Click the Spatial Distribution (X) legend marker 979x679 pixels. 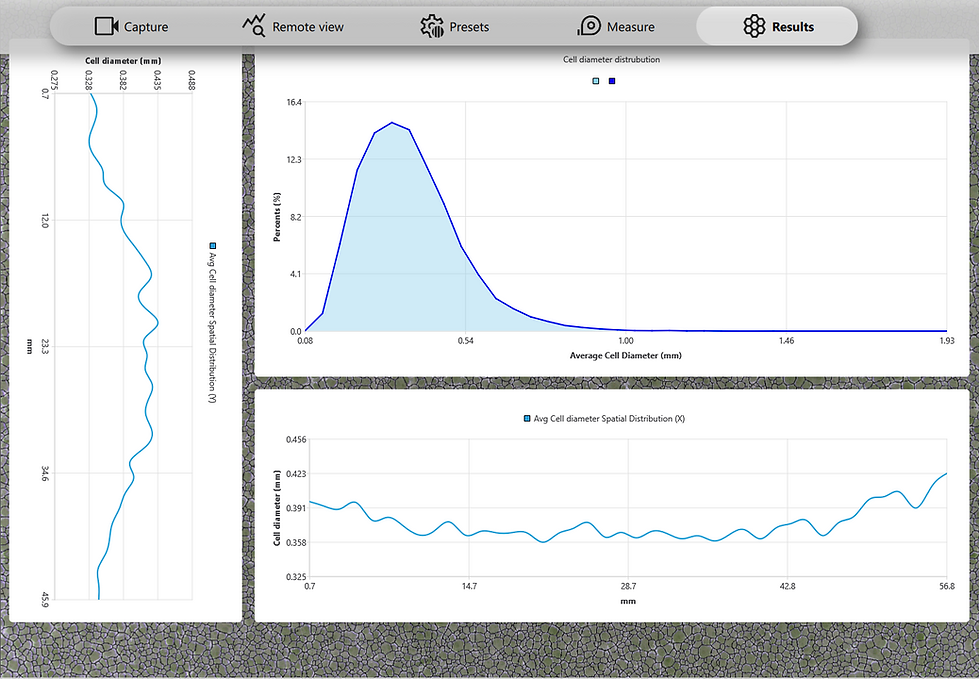pos(527,419)
